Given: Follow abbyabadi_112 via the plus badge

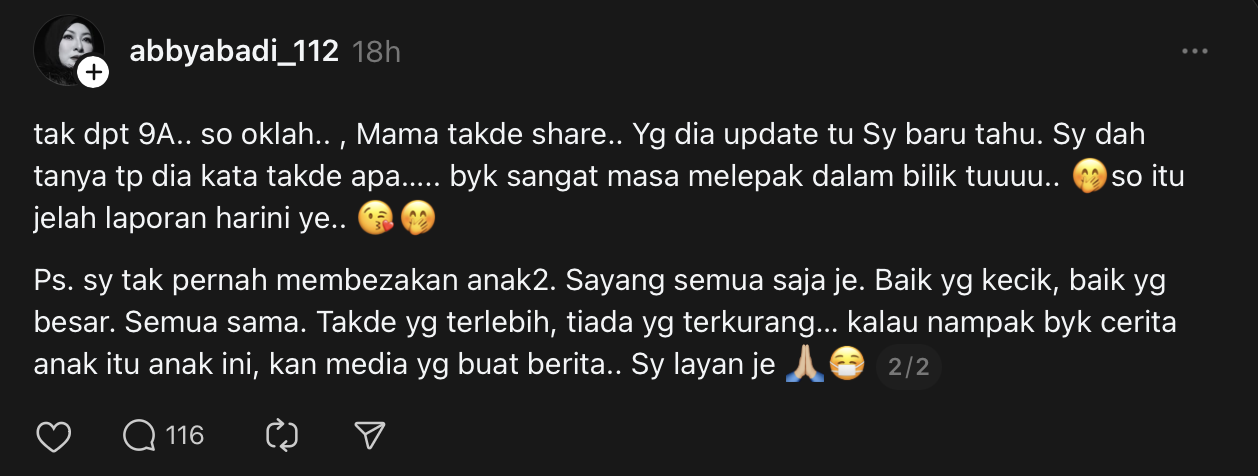Looking at the screenshot, I should tap(93, 72).
